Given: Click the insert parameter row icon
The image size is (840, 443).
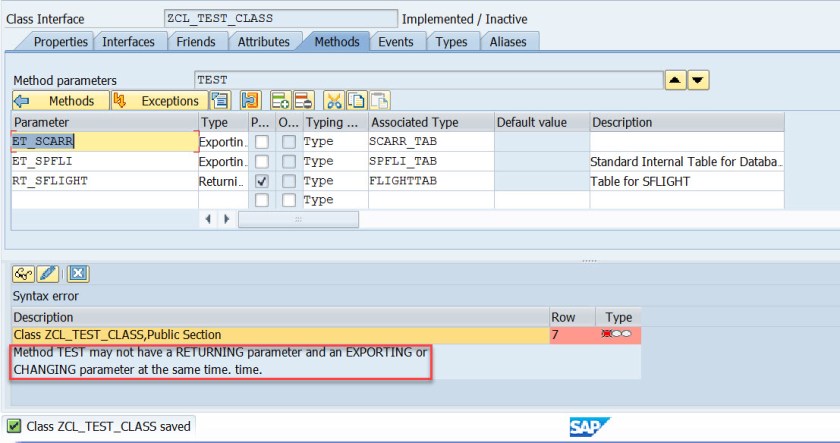Looking at the screenshot, I should point(281,101).
